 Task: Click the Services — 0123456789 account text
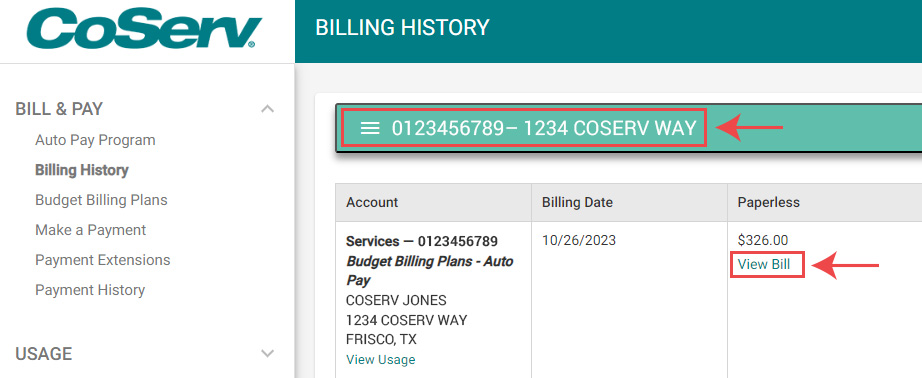[422, 241]
